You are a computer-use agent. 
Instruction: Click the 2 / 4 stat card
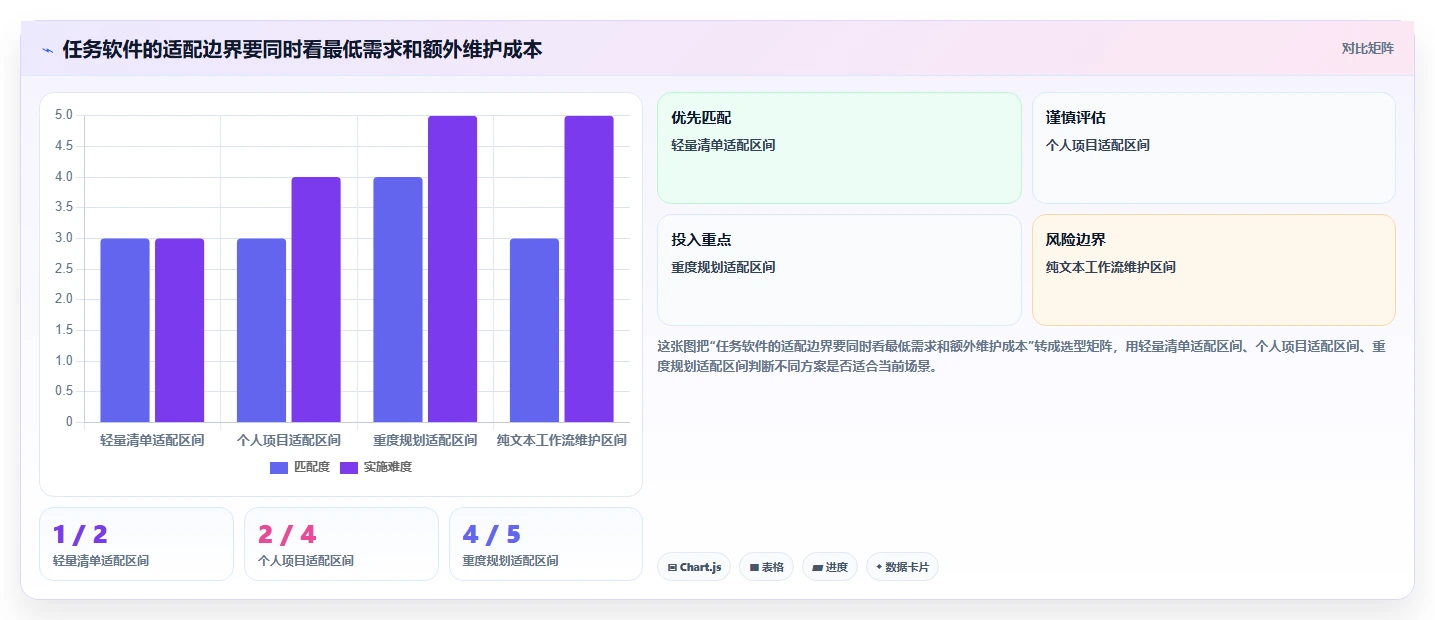pos(341,544)
